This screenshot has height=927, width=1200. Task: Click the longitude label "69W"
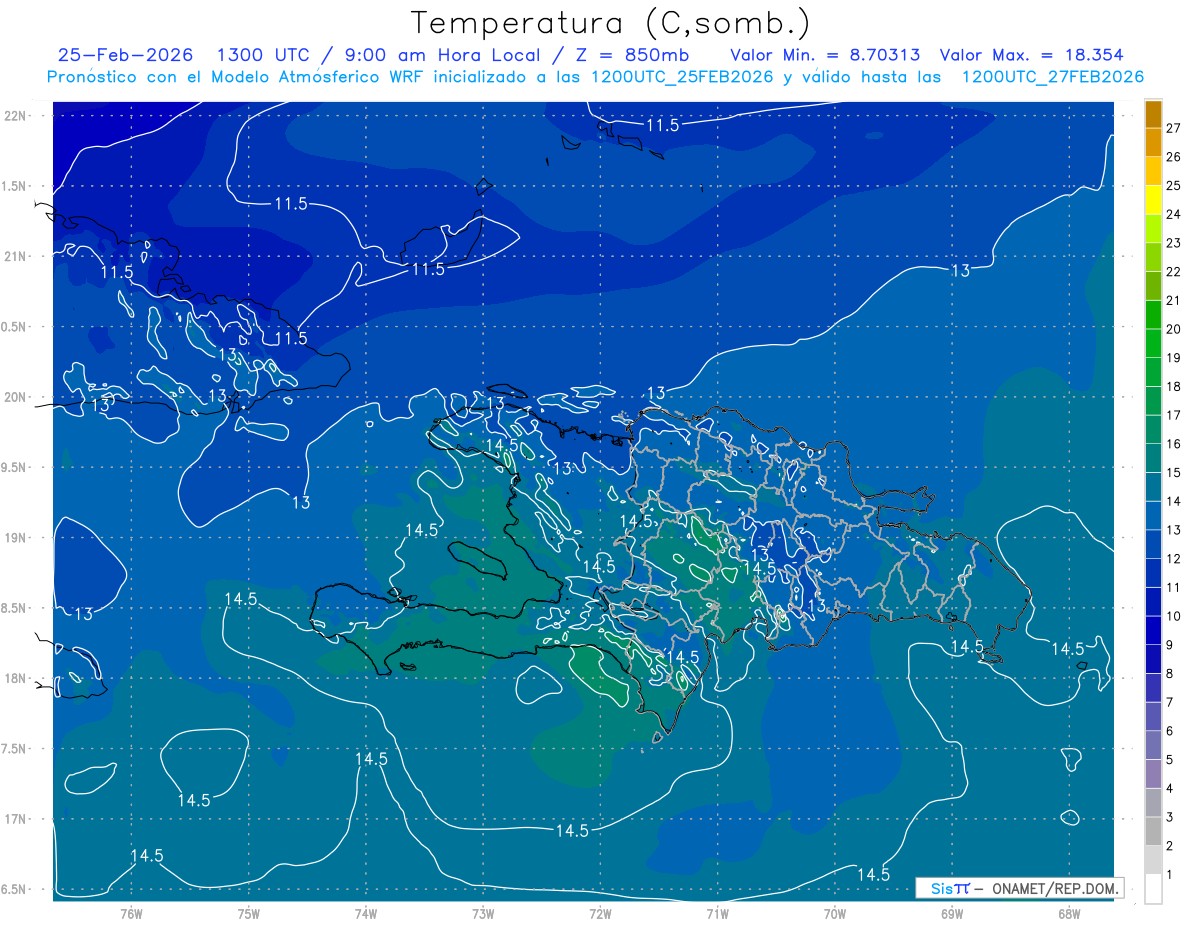click(x=952, y=914)
